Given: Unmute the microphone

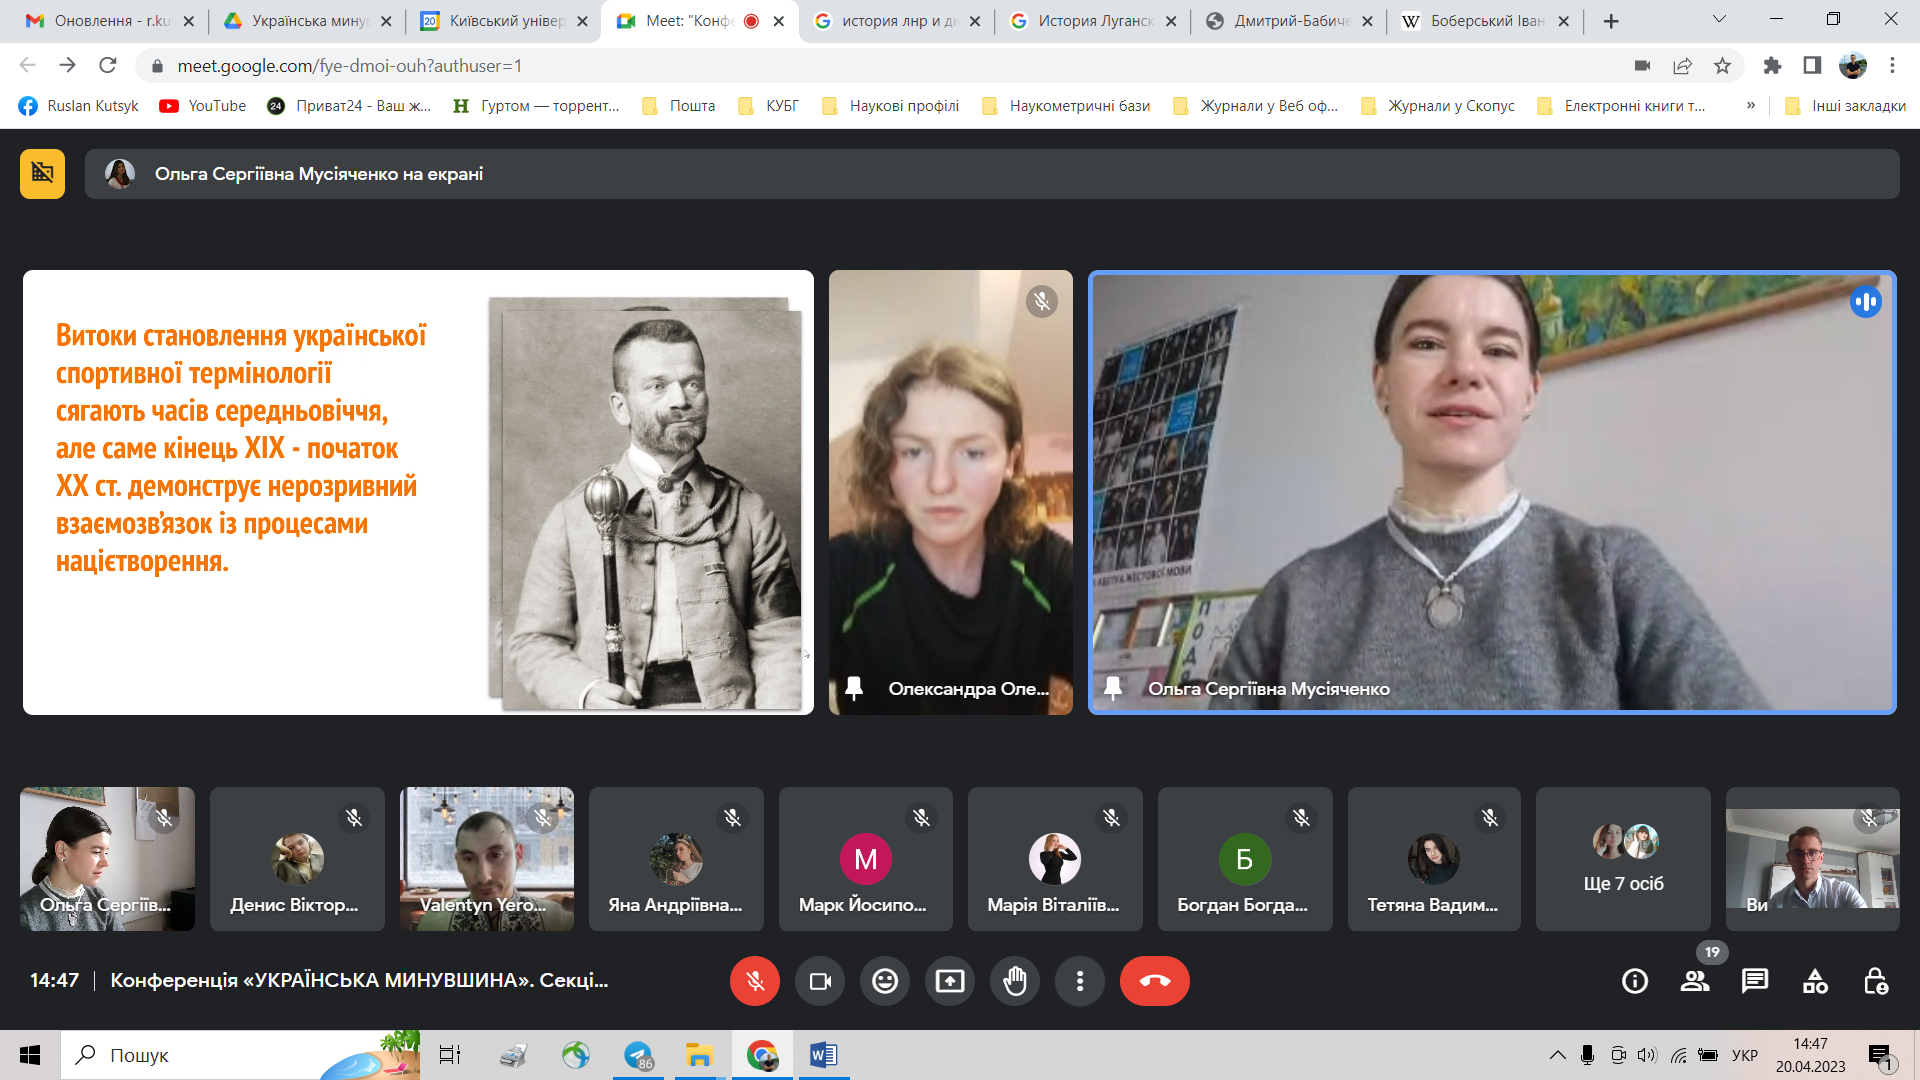Looking at the screenshot, I should point(755,981).
